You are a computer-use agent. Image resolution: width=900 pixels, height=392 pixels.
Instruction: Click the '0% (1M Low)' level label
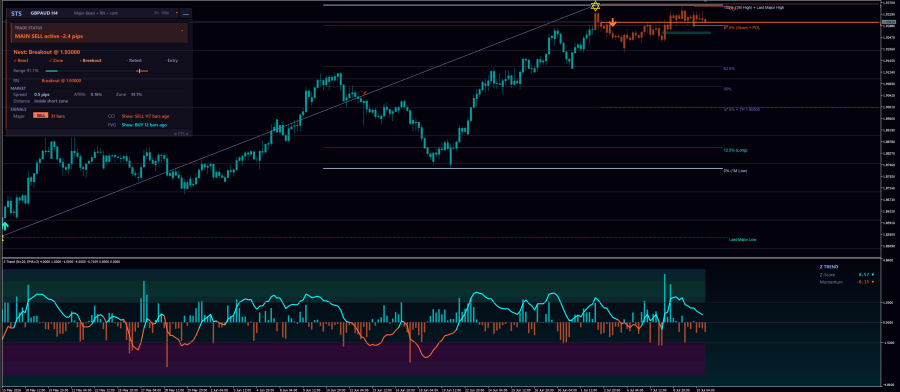[735, 171]
